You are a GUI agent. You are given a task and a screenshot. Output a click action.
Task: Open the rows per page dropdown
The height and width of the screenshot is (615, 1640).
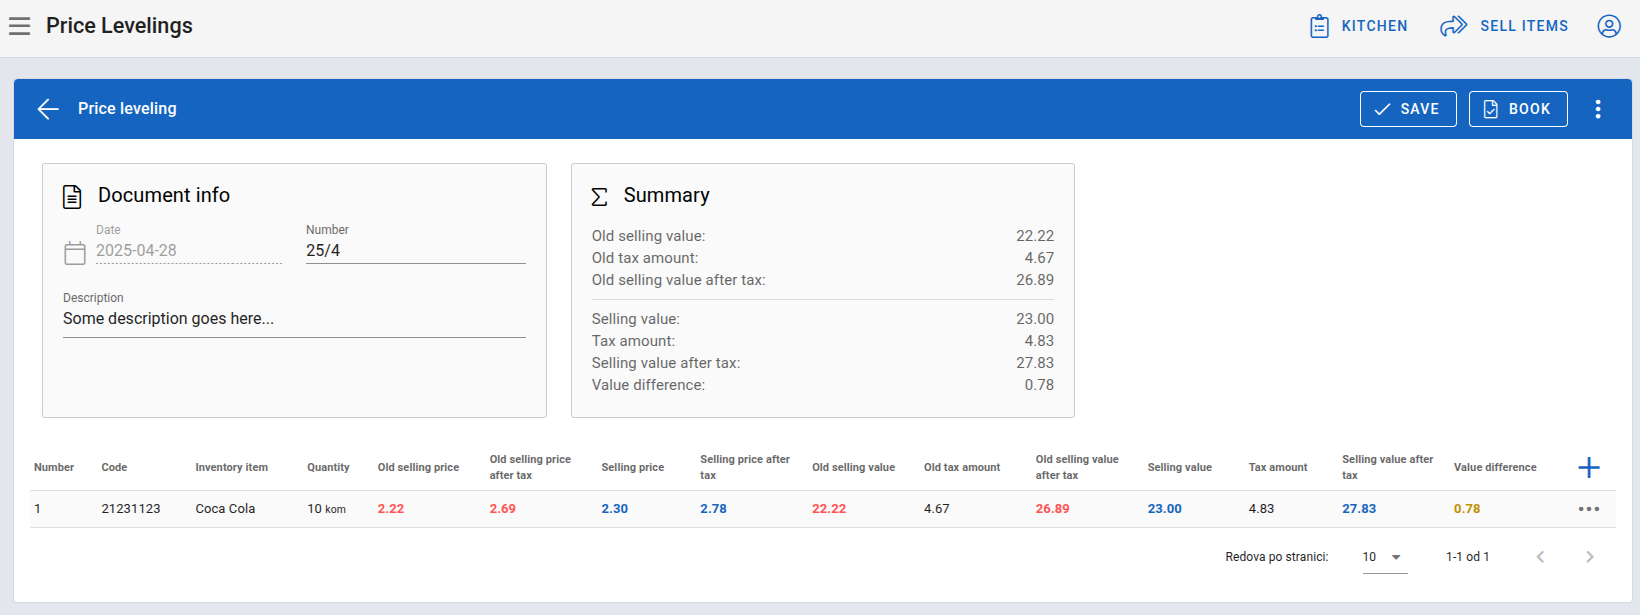1384,557
